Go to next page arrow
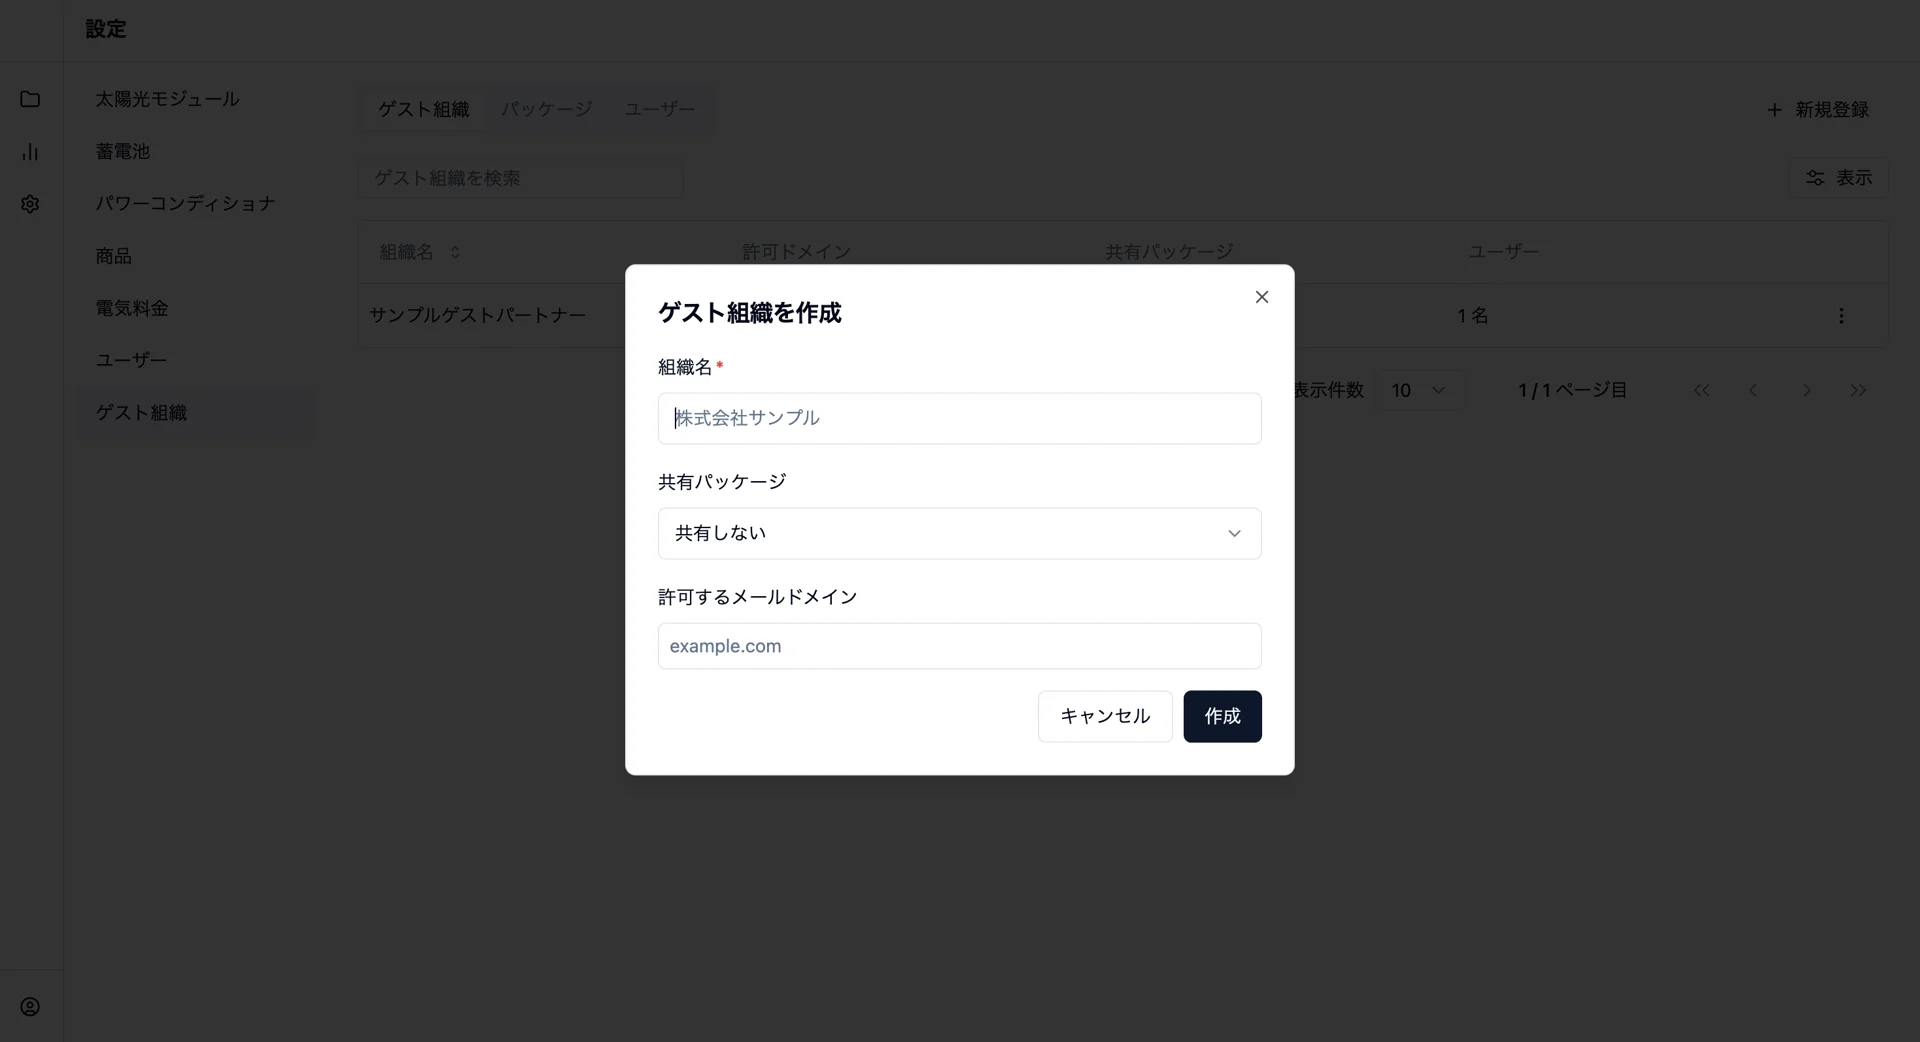Viewport: 1920px width, 1042px height. click(1806, 390)
